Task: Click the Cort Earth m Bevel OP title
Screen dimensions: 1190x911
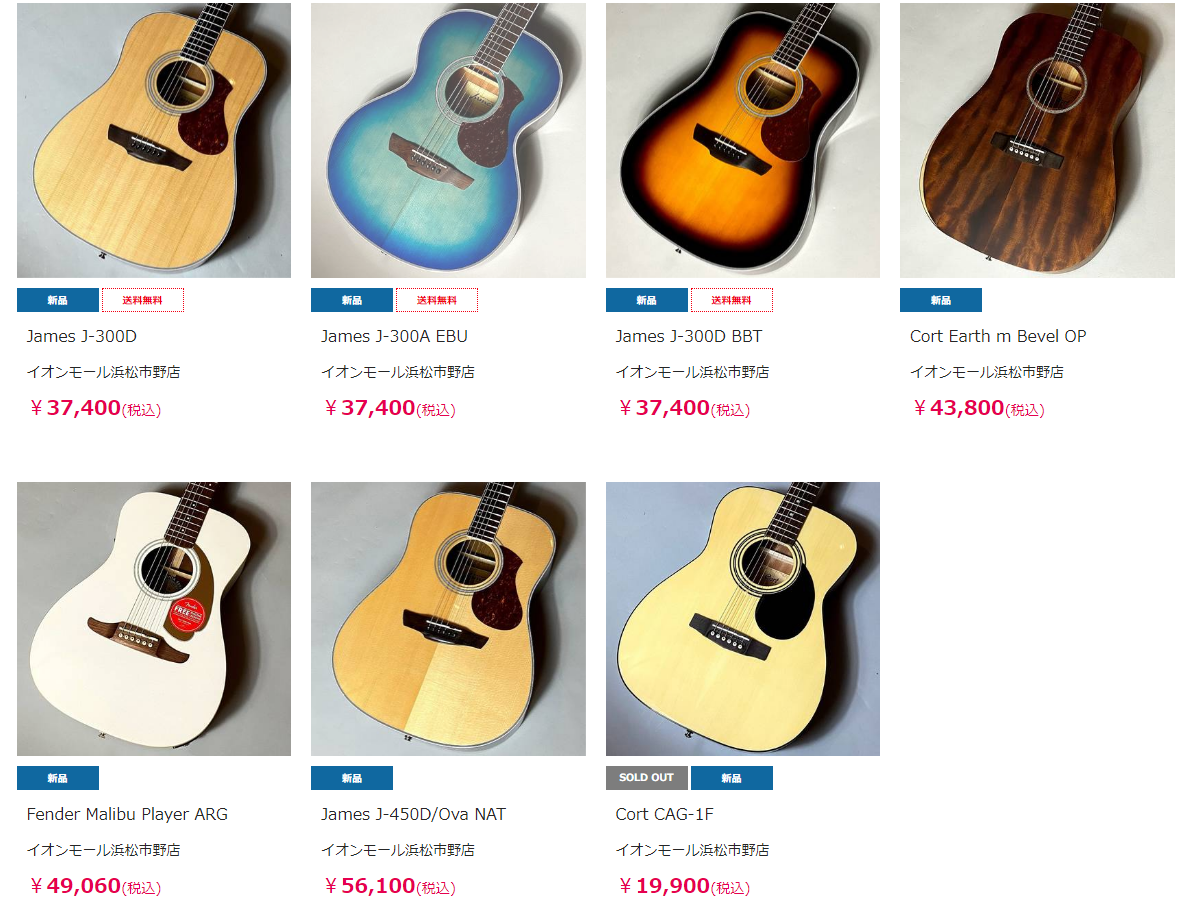Action: (x=998, y=336)
